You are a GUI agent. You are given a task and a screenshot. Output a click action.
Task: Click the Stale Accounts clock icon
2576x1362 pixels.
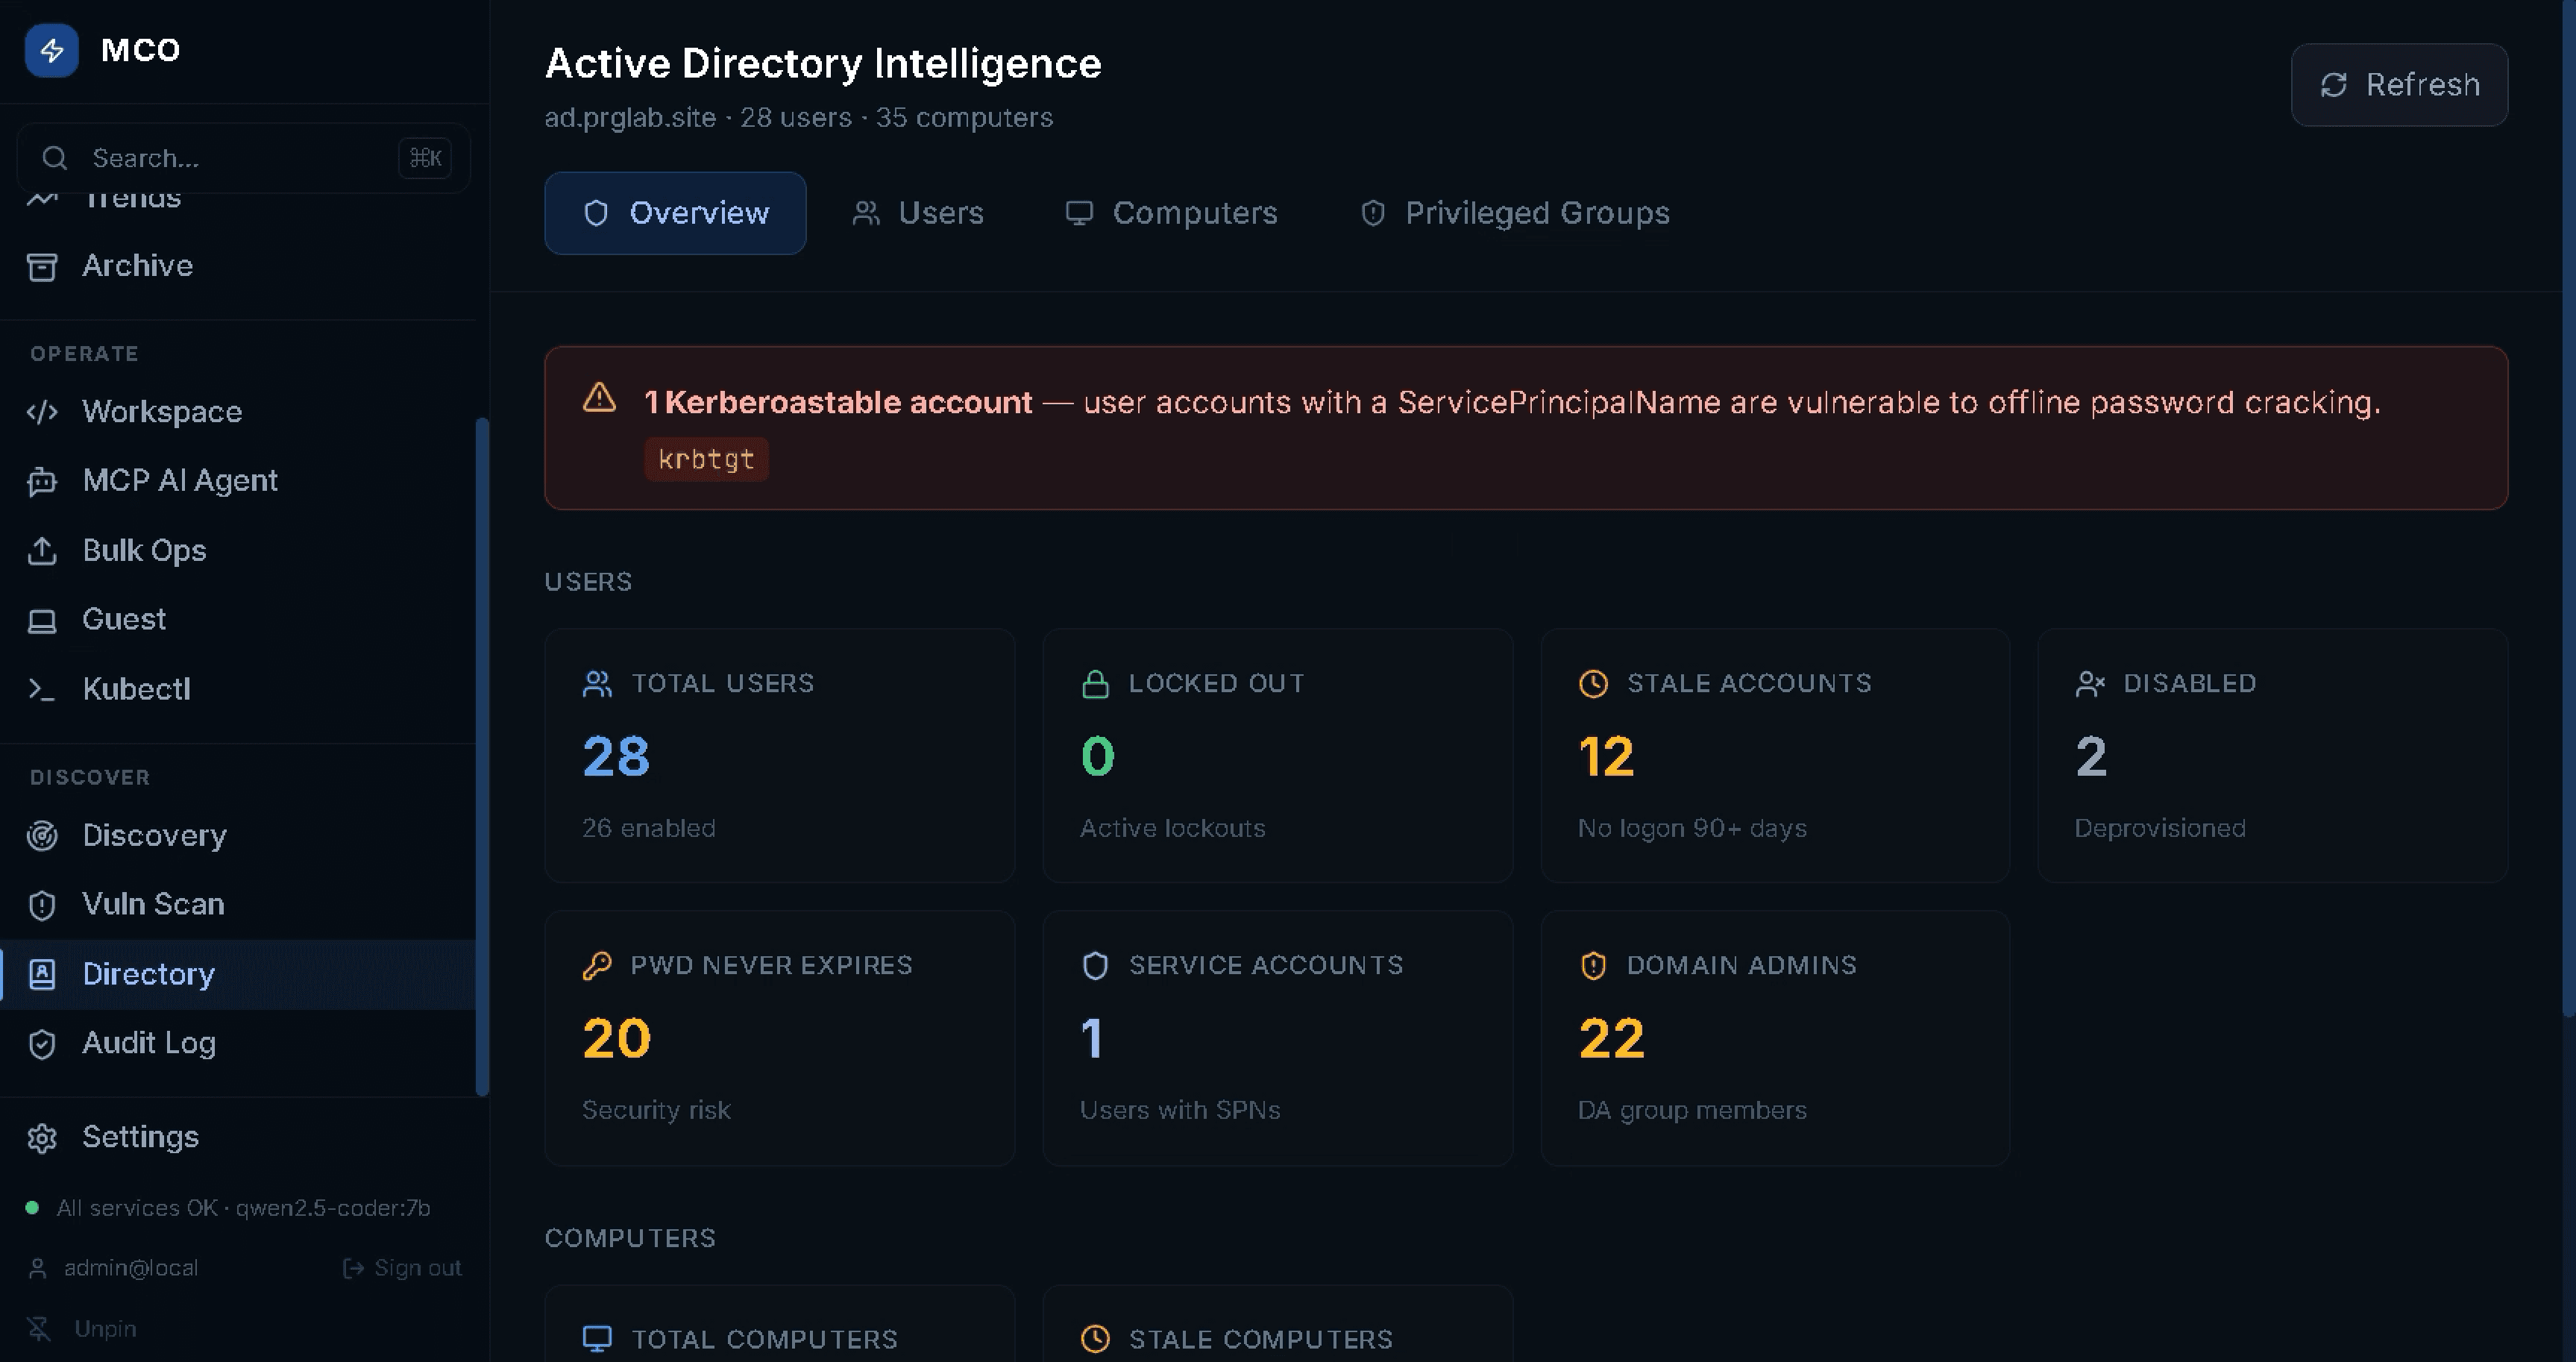tap(1593, 684)
